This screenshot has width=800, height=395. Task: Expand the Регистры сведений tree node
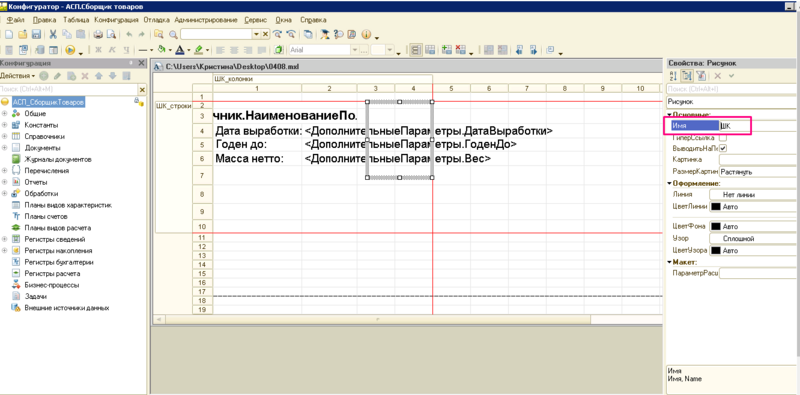coord(5,239)
